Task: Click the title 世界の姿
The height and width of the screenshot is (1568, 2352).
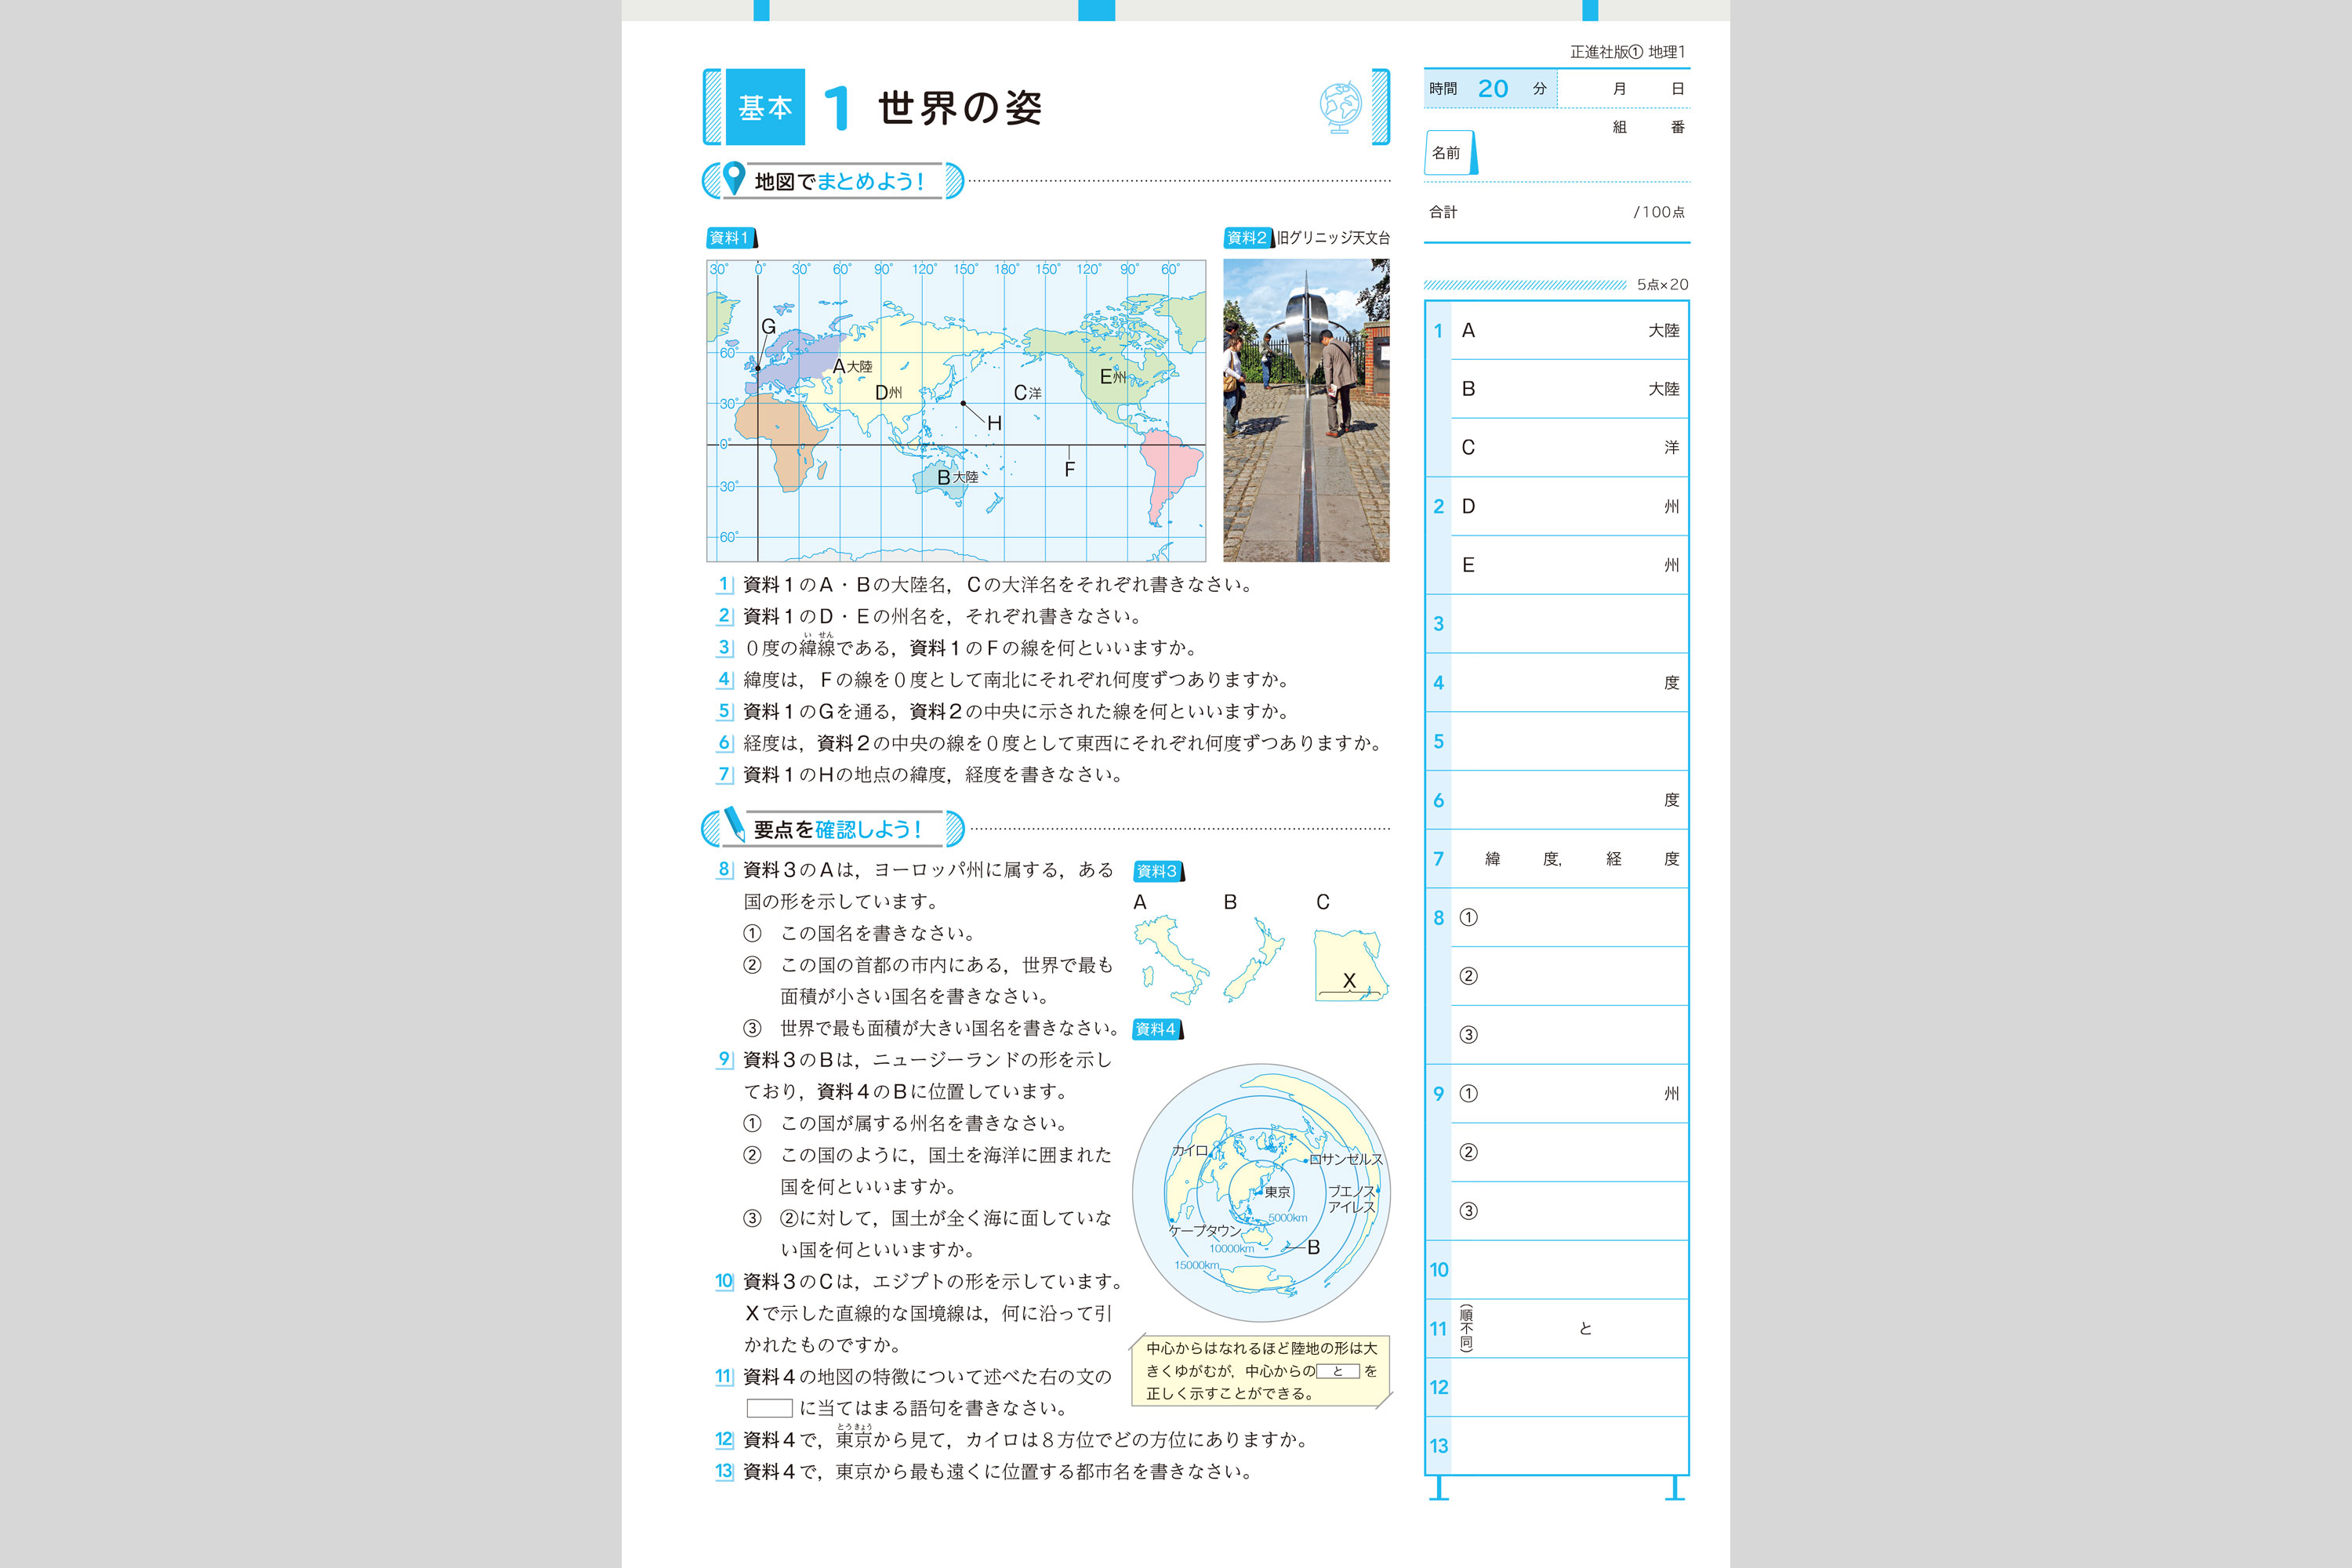Action: [x=960, y=108]
